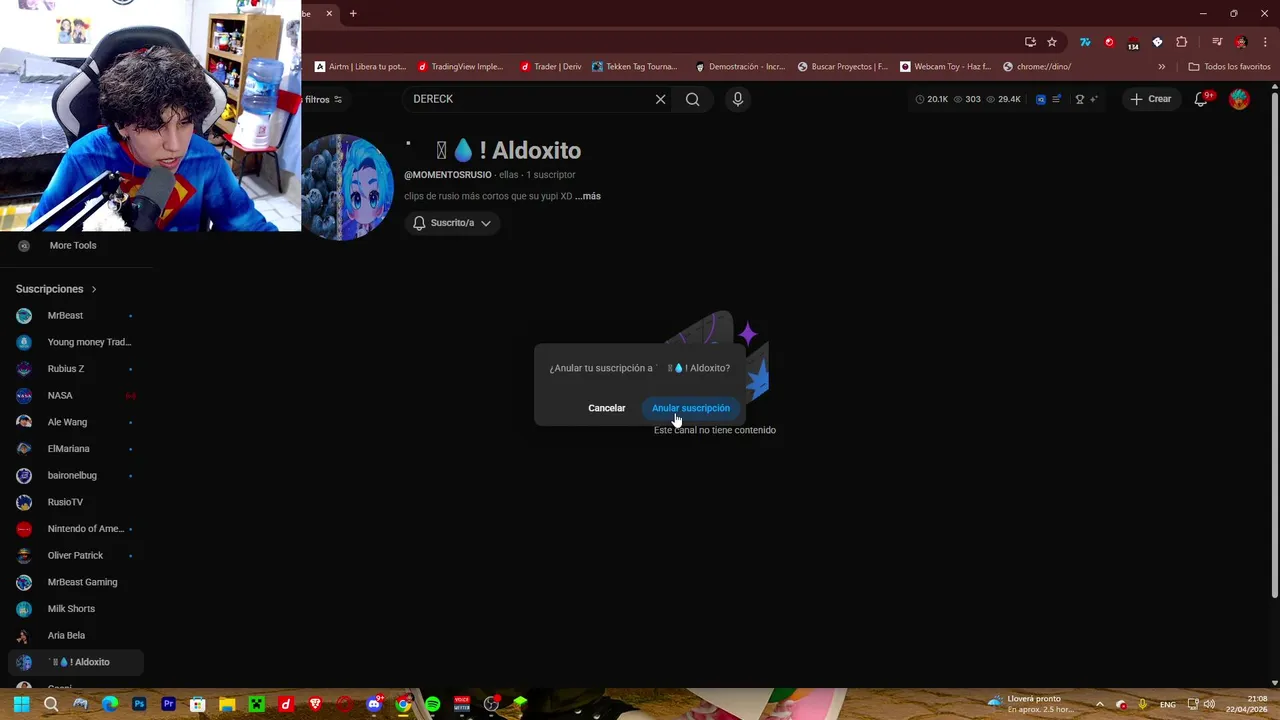This screenshot has height=720, width=1280.
Task: Confirm with the Anular suscripción button
Action: tap(691, 408)
